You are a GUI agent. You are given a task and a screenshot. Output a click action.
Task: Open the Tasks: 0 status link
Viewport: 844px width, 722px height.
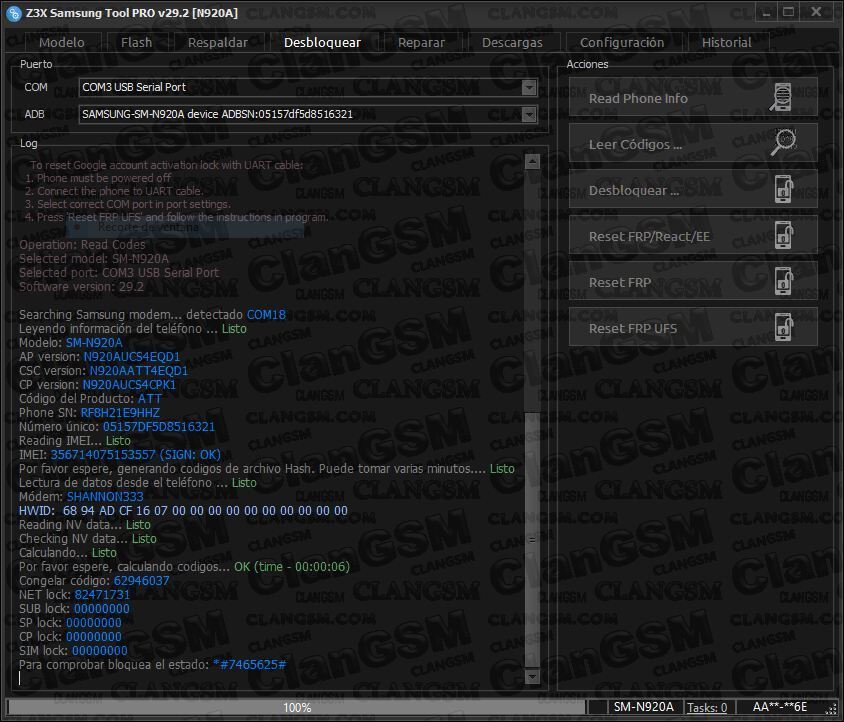point(707,707)
